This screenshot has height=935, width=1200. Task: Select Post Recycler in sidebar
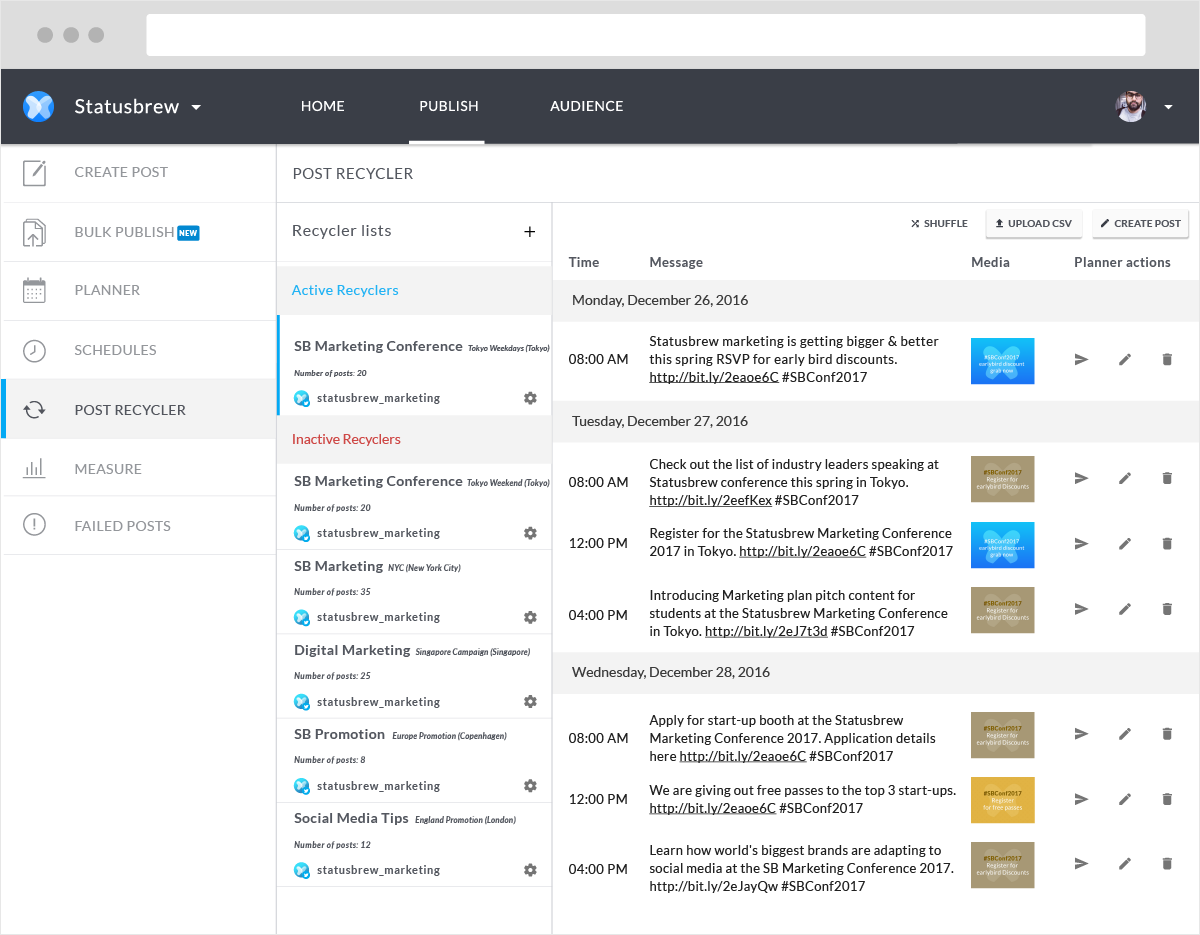(138, 409)
